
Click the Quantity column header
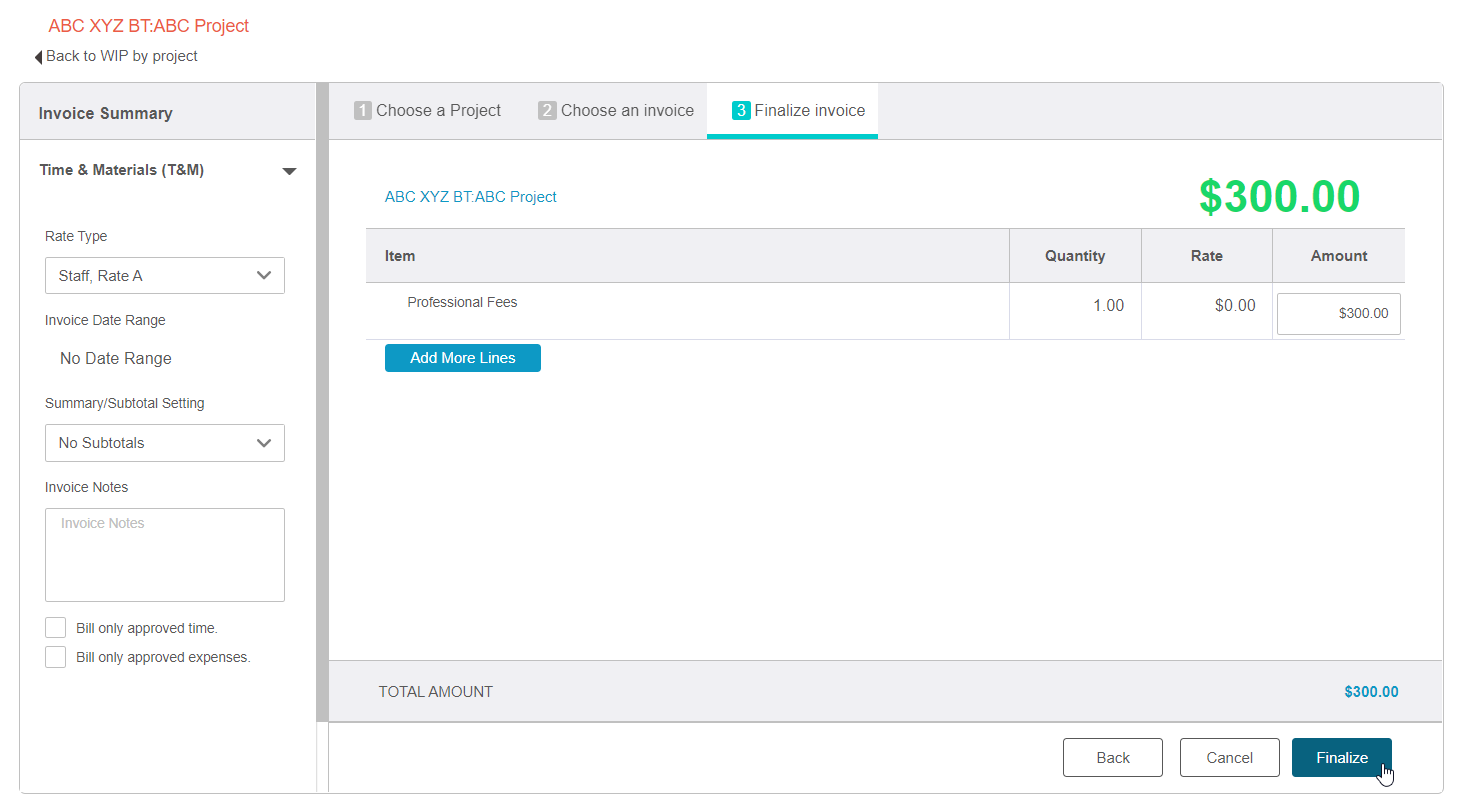click(x=1075, y=256)
